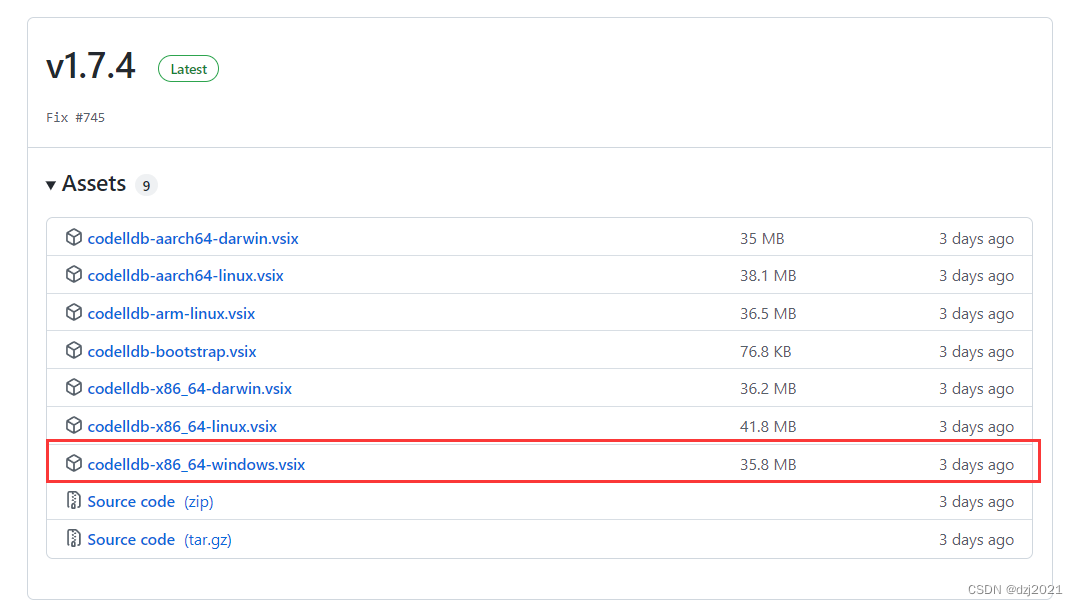Collapse the Assets section
Screen dimensions: 1078x606
[x=51, y=184]
